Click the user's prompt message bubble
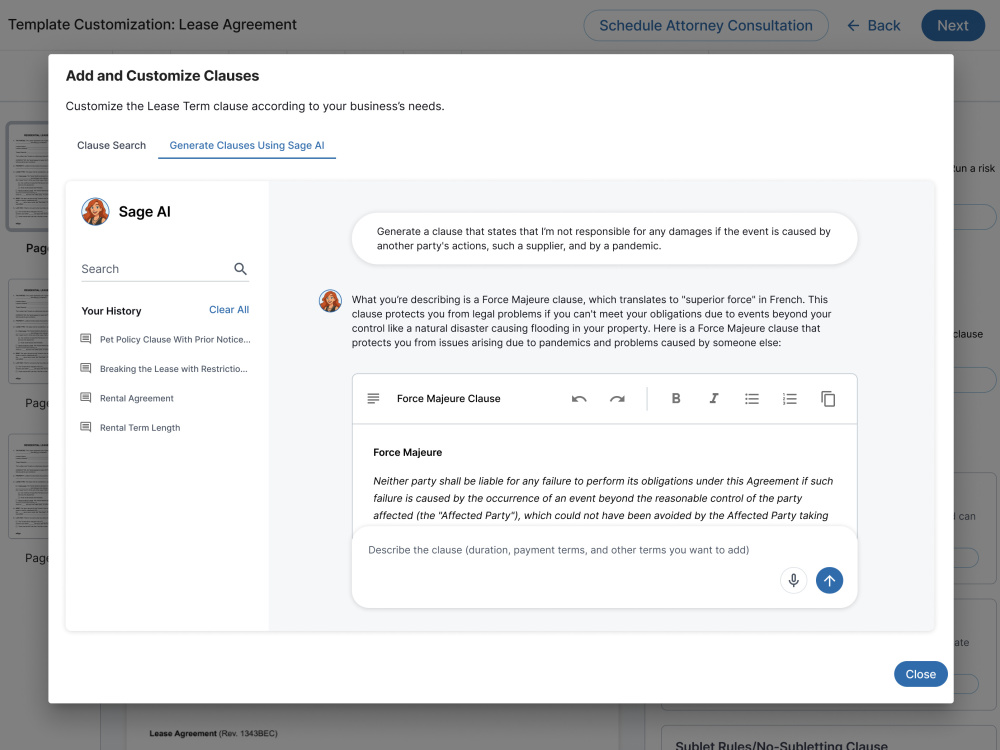The image size is (1000, 750). pyautogui.click(x=604, y=239)
